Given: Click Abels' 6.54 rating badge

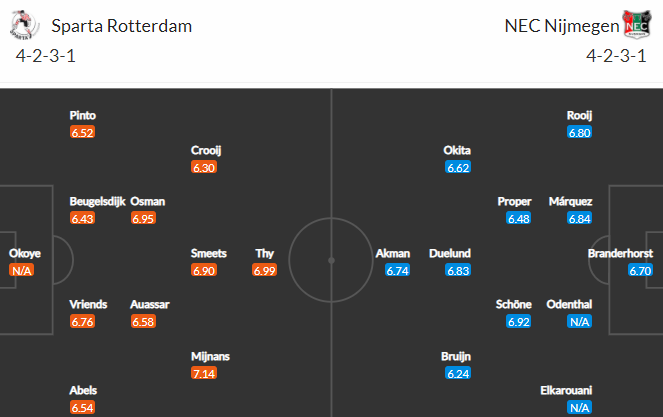Looking at the screenshot, I should pyautogui.click(x=82, y=407).
